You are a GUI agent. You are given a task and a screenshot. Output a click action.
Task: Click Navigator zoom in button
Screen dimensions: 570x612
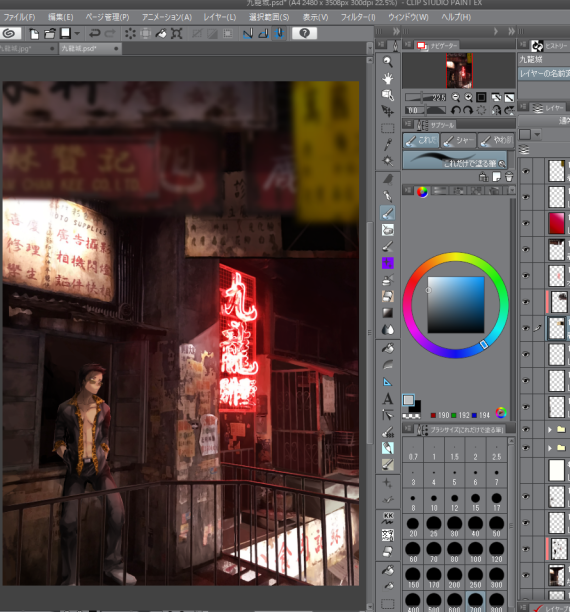(x=468, y=98)
